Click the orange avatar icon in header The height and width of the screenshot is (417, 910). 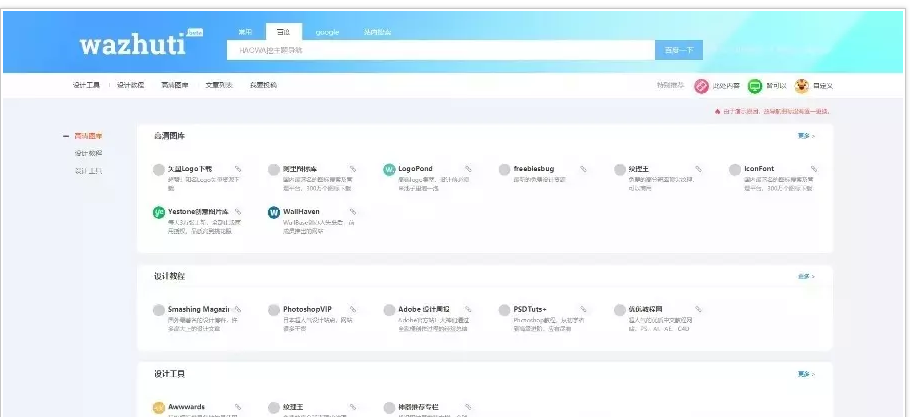pyautogui.click(x=801, y=86)
